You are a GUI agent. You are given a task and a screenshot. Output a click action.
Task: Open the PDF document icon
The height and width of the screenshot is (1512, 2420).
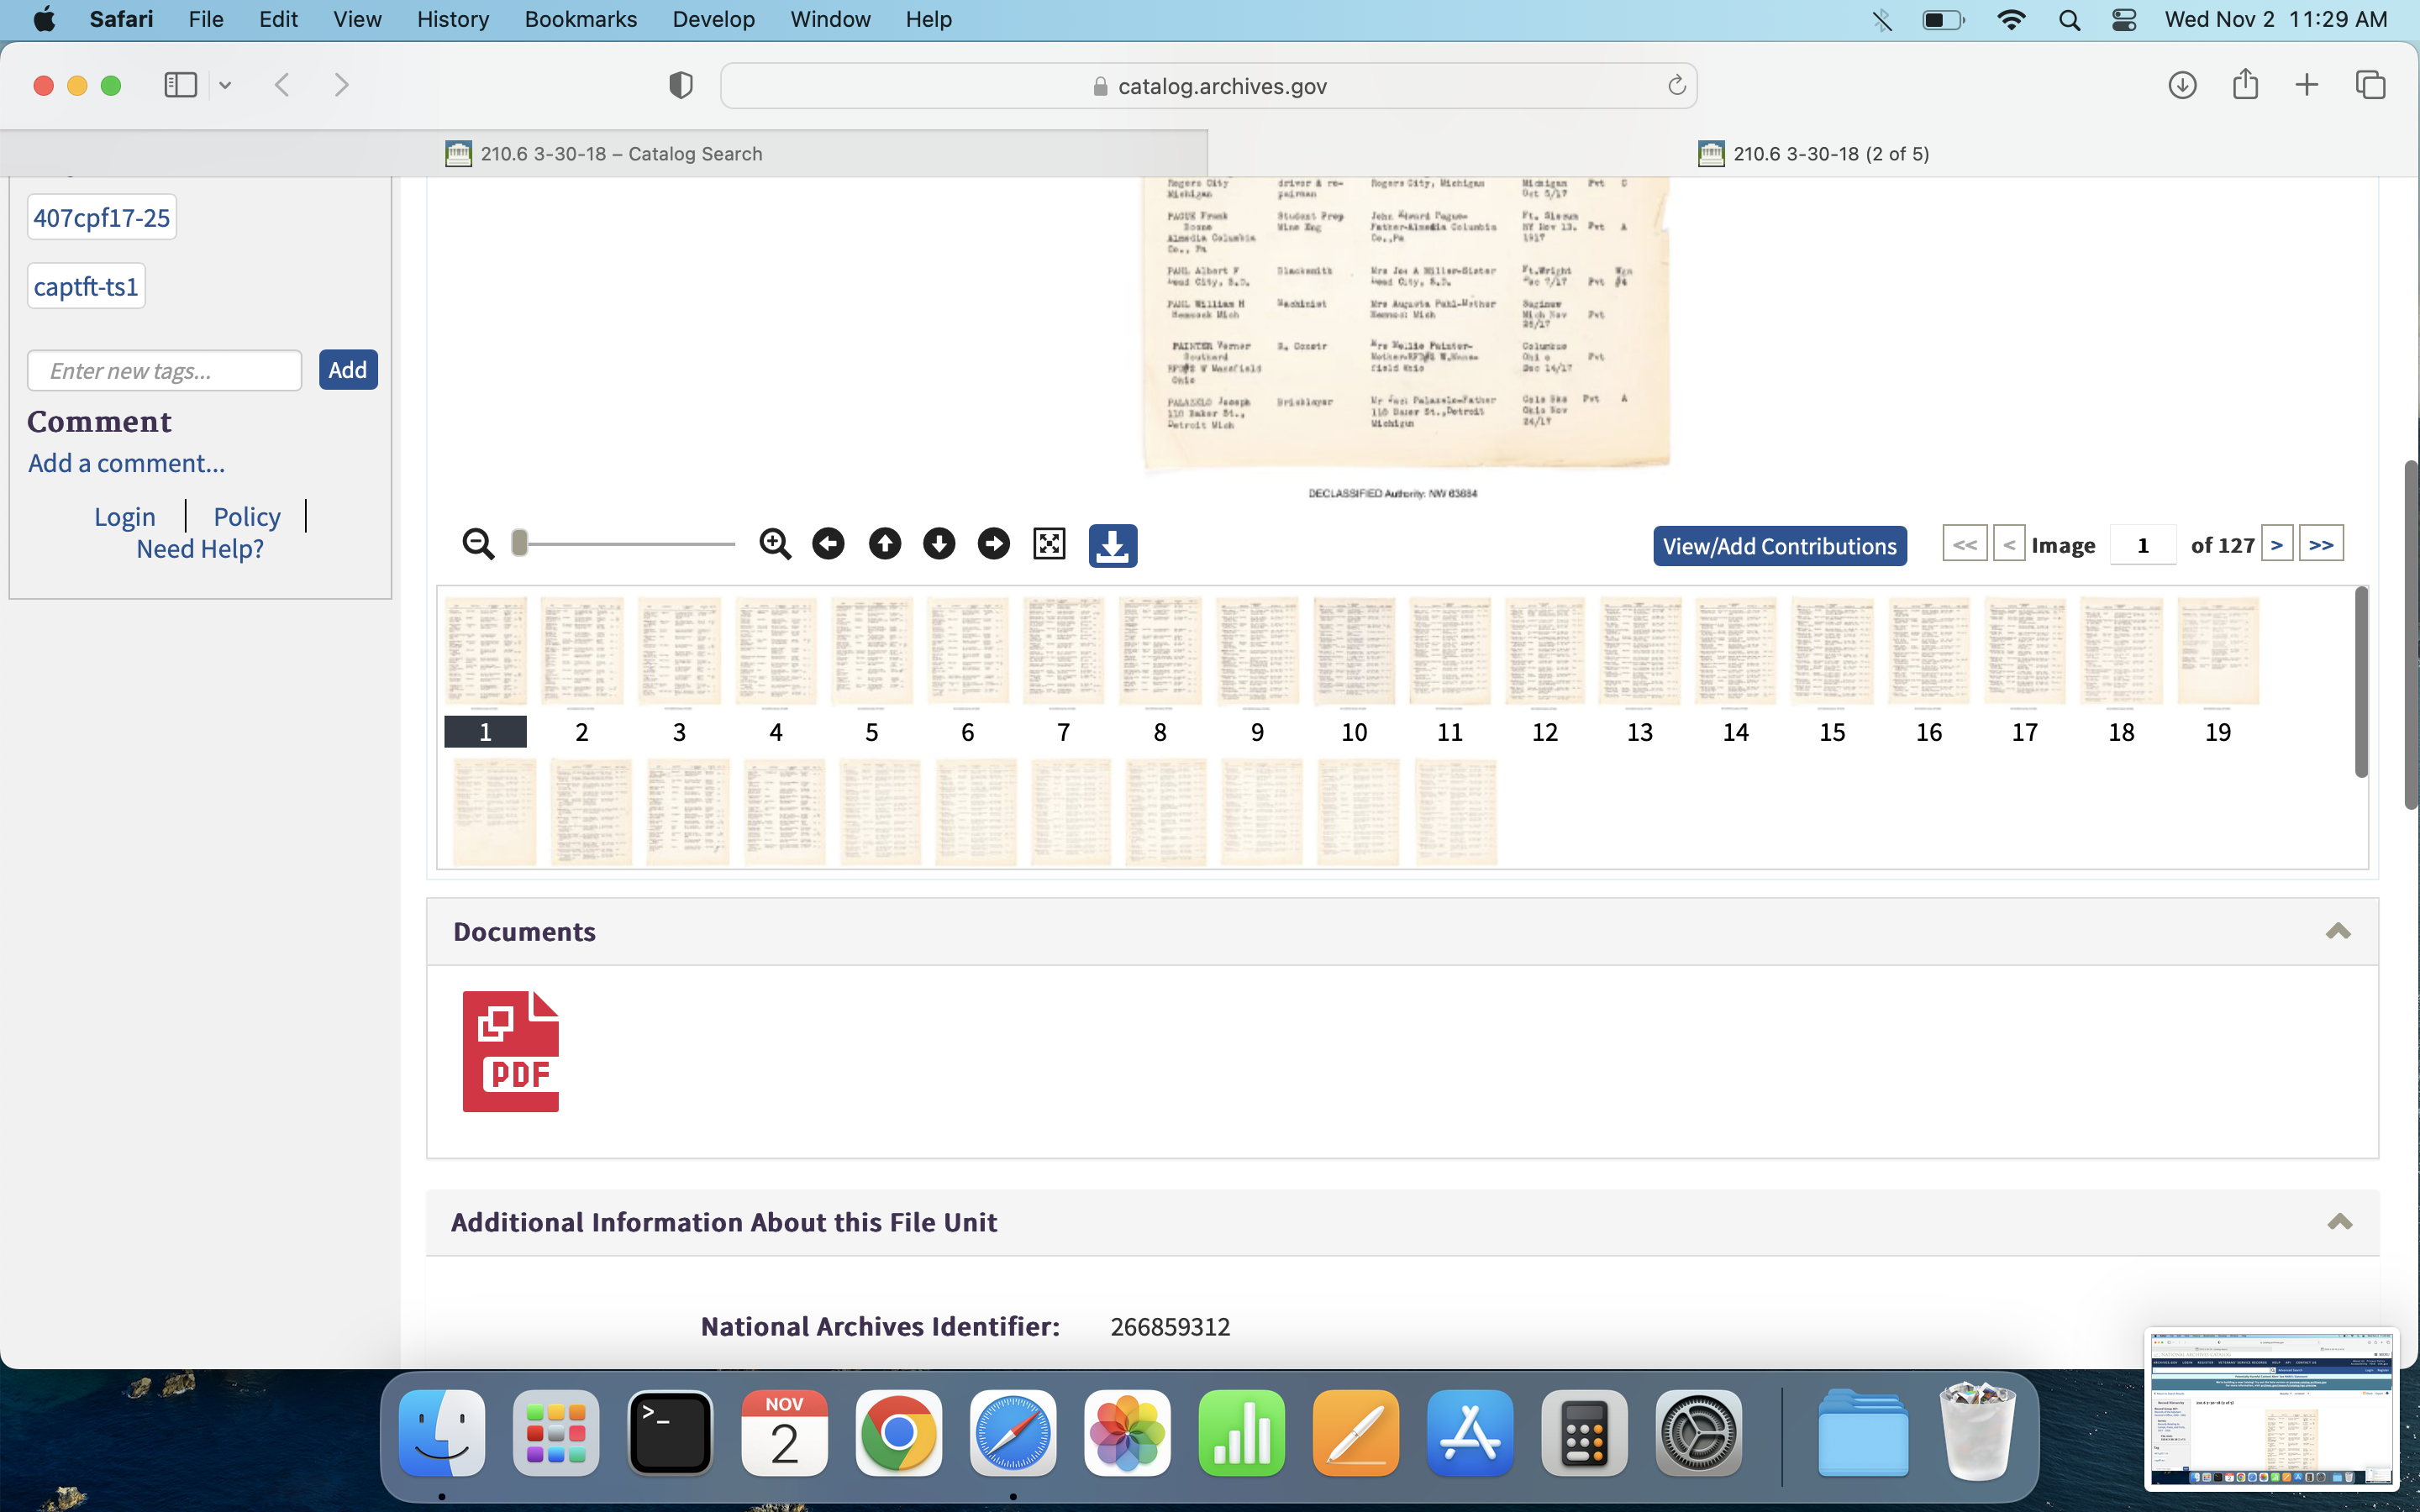(x=510, y=1051)
